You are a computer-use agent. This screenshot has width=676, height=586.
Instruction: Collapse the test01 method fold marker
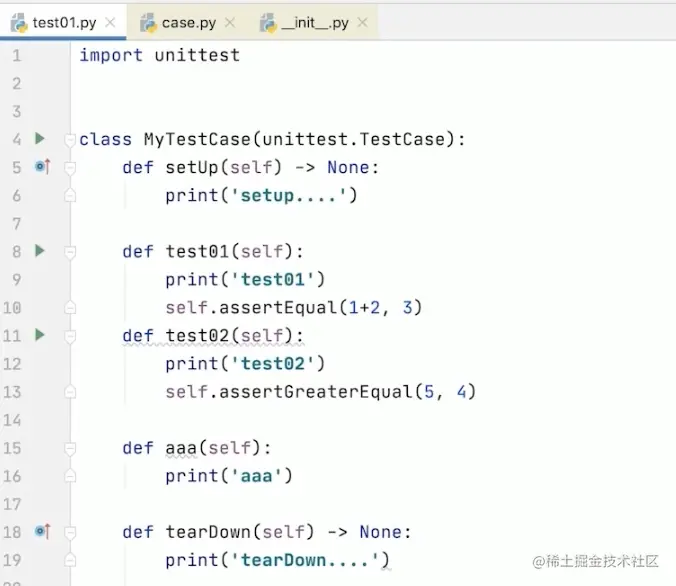click(70, 252)
